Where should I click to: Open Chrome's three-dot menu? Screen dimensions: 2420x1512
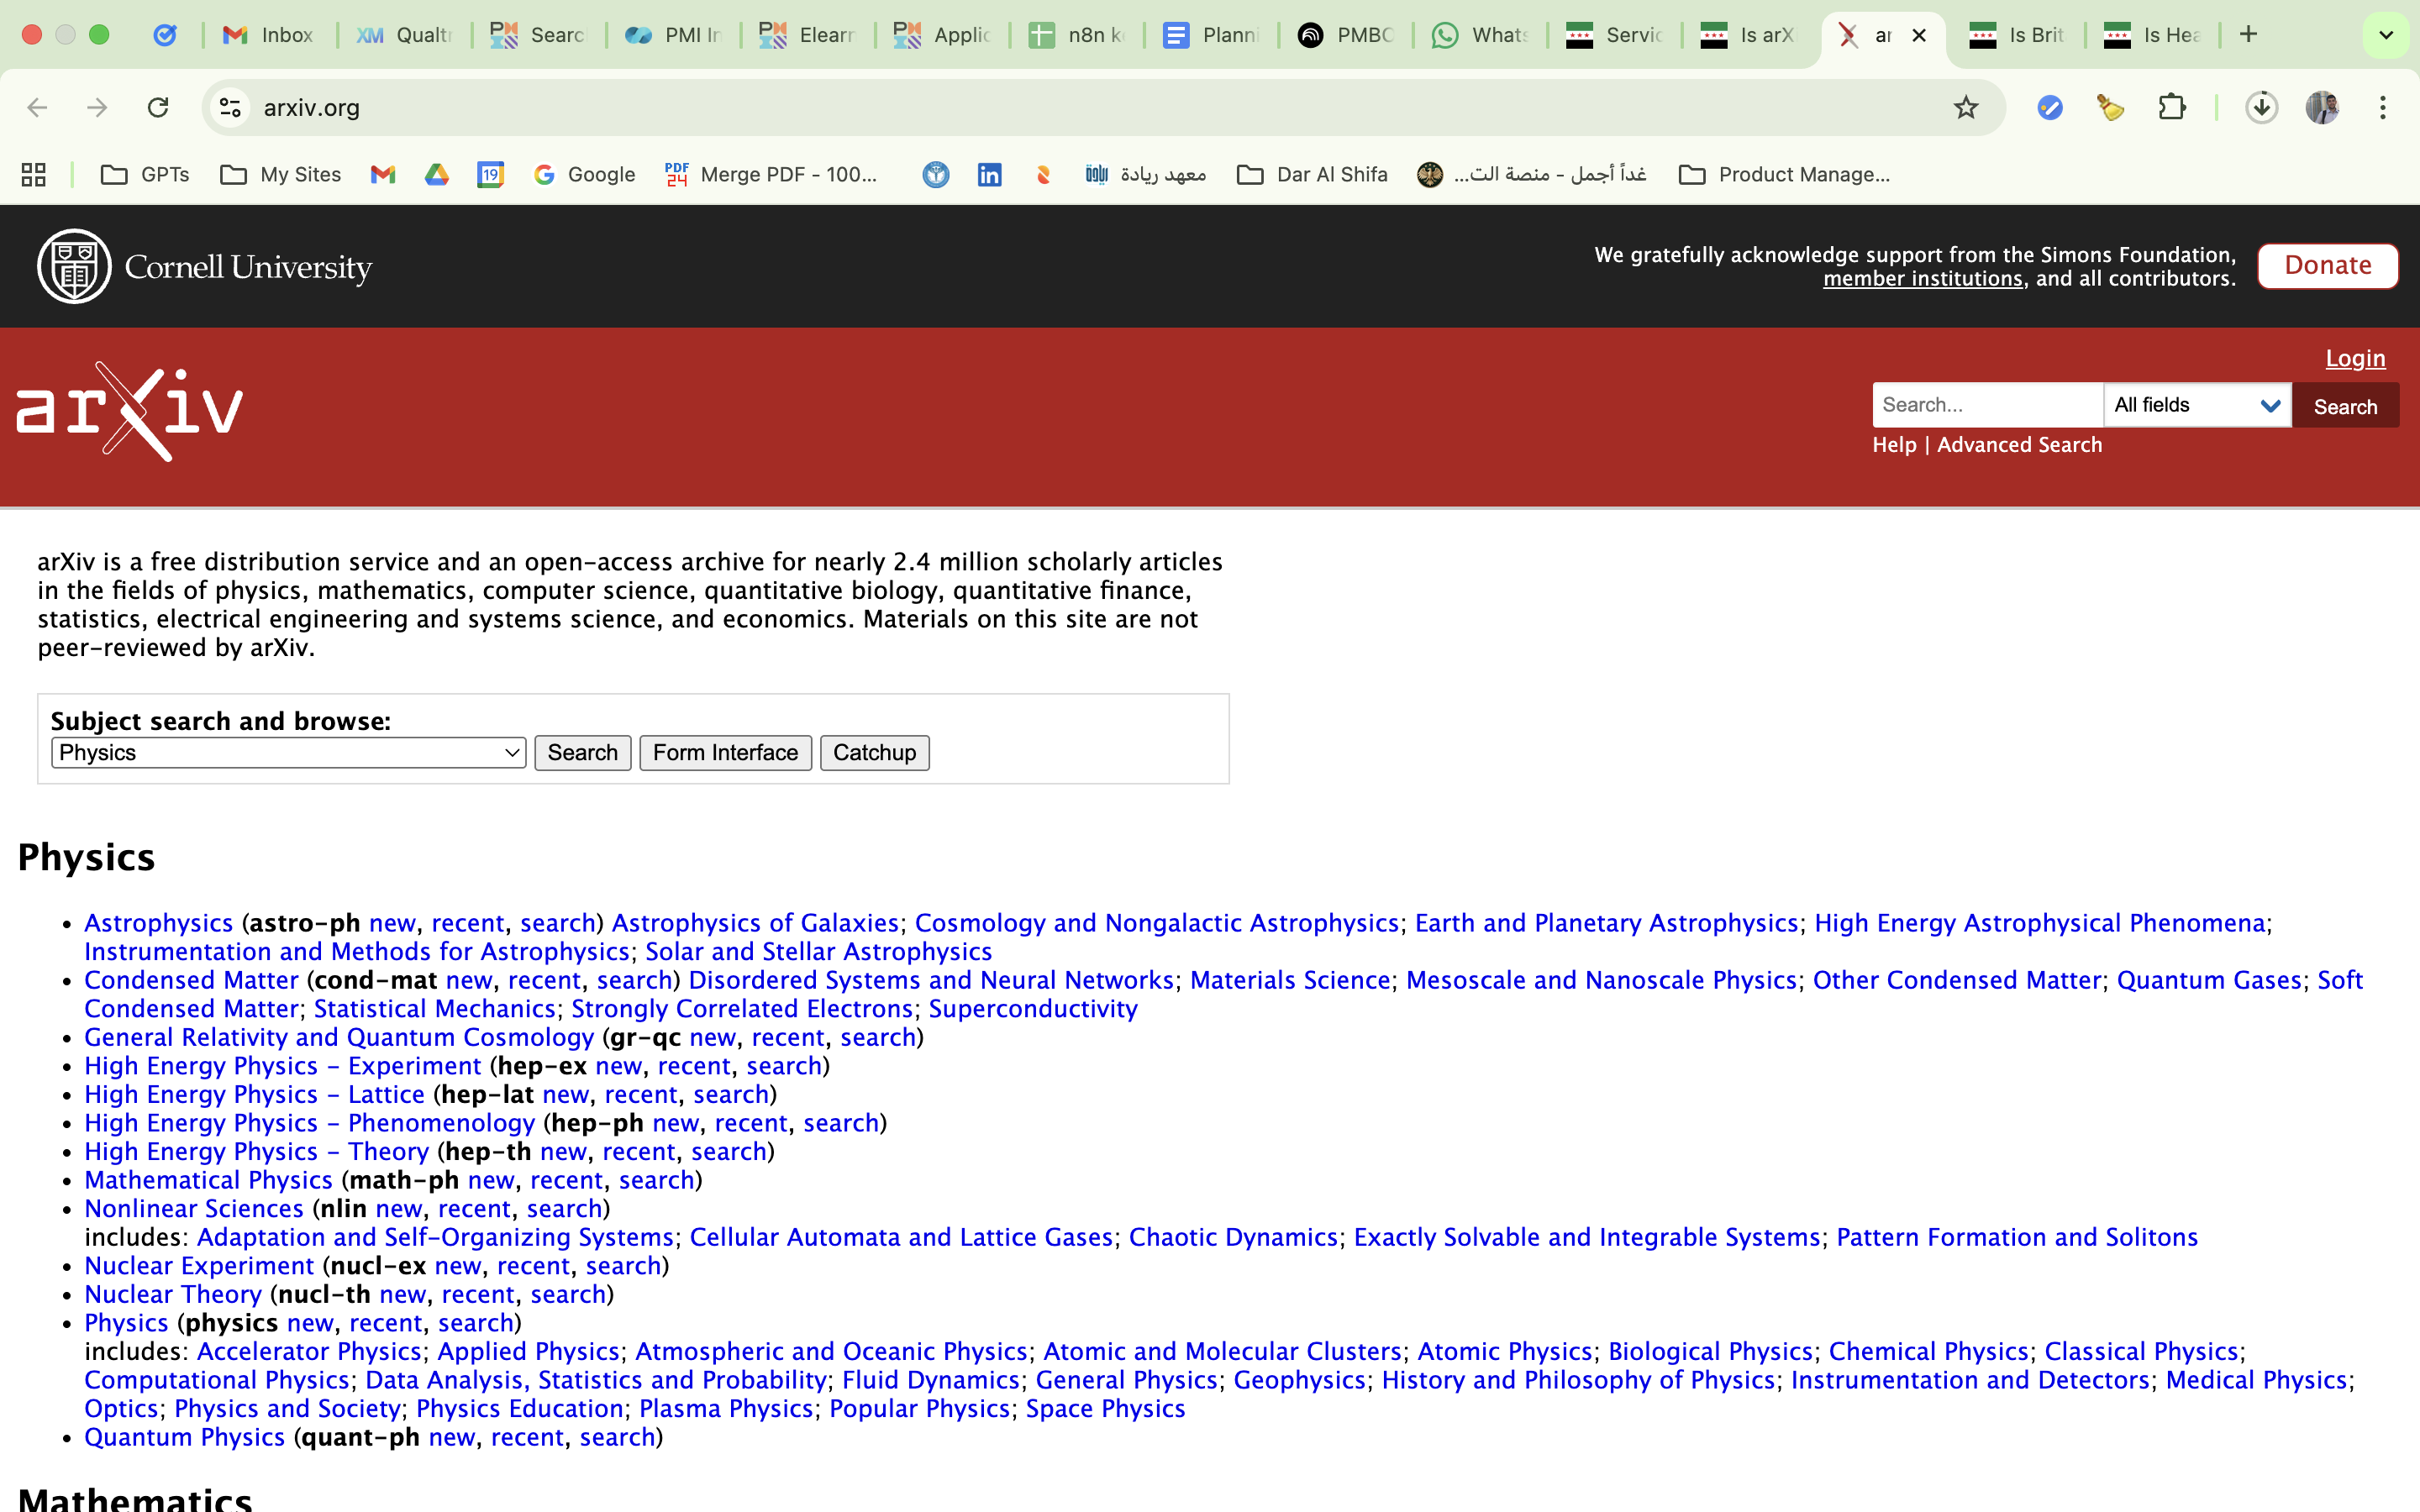2382,108
